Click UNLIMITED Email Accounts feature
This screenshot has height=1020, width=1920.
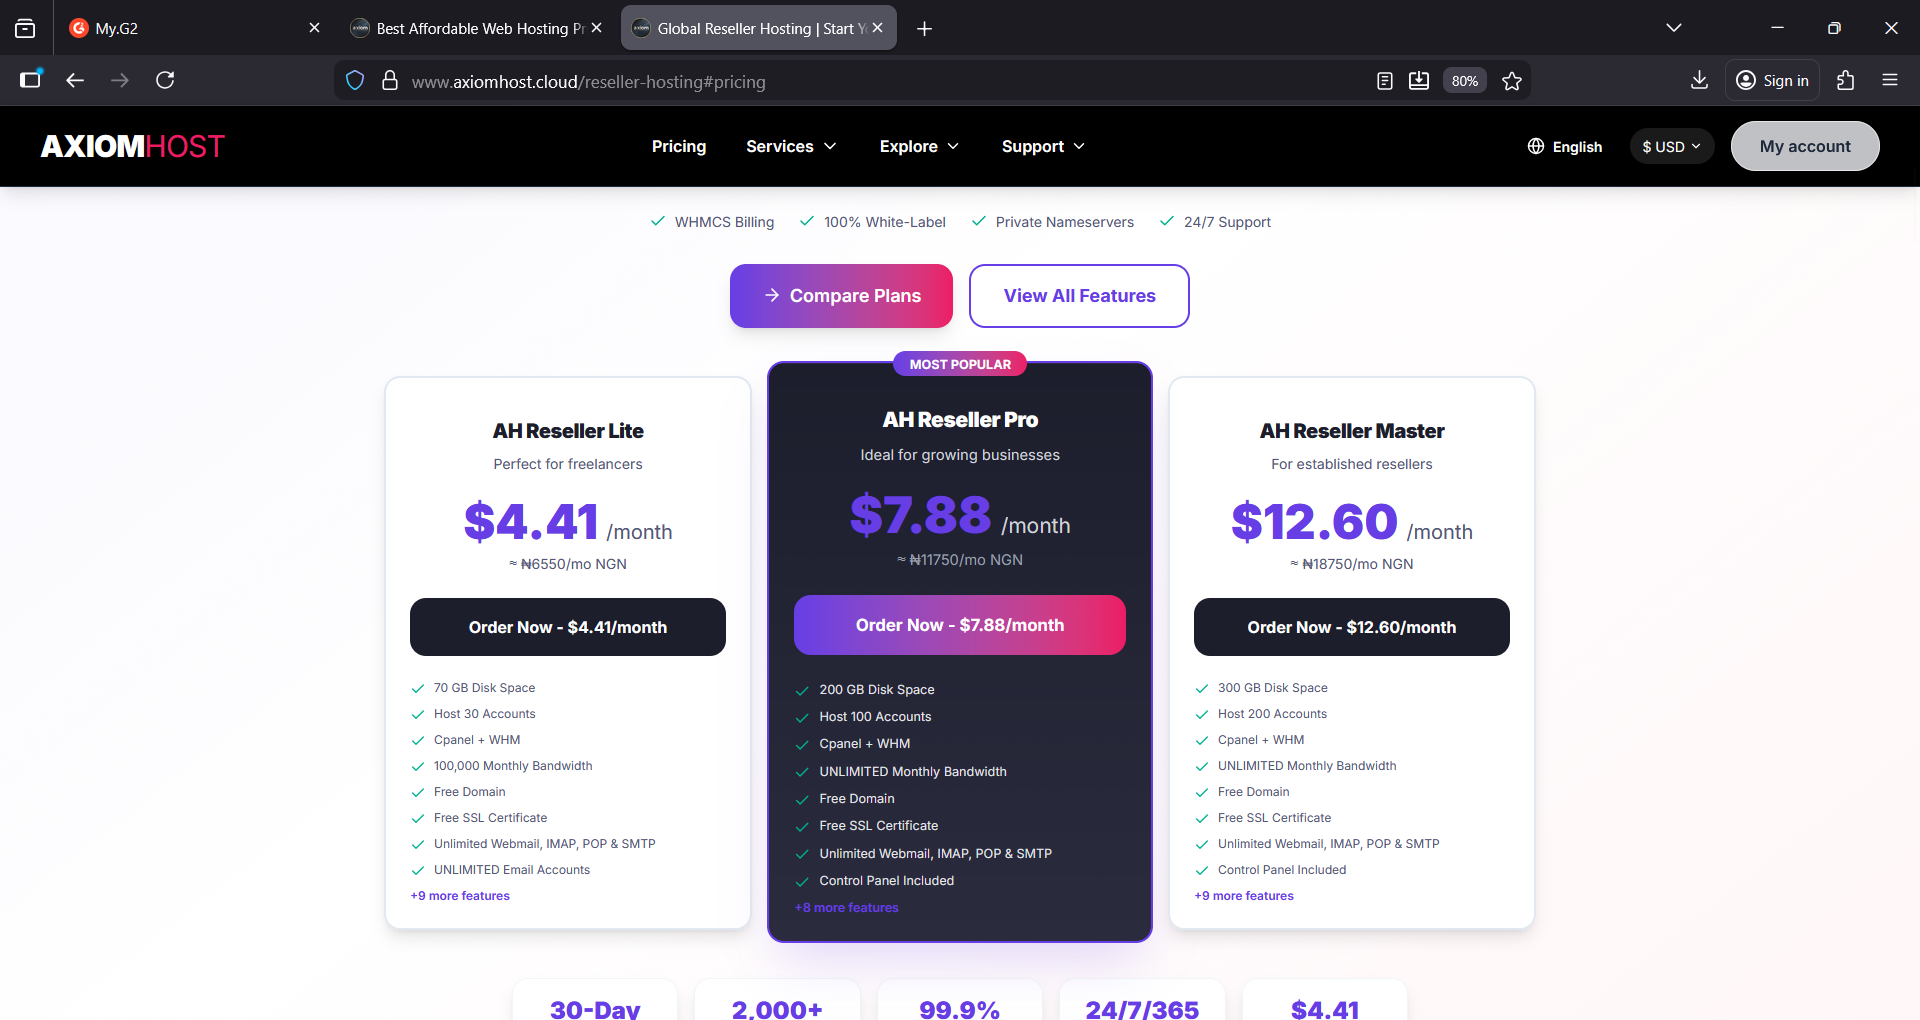coord(512,870)
